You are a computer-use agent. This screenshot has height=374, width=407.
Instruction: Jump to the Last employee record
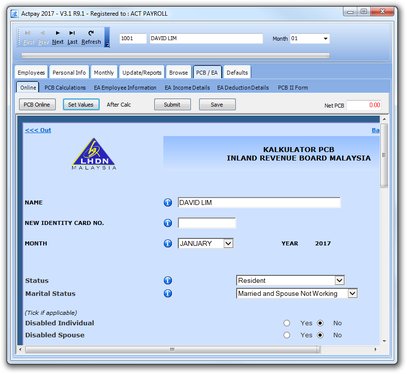pyautogui.click(x=72, y=37)
